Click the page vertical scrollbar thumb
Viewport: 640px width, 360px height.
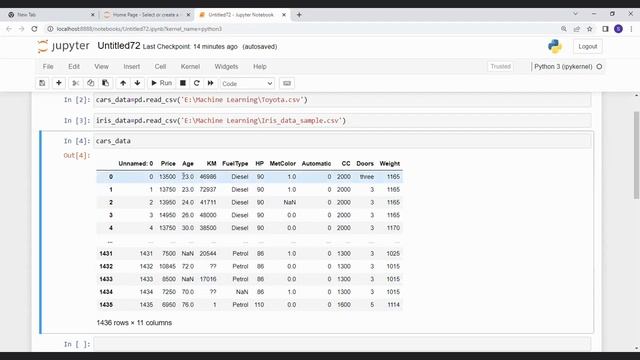coord(636,155)
